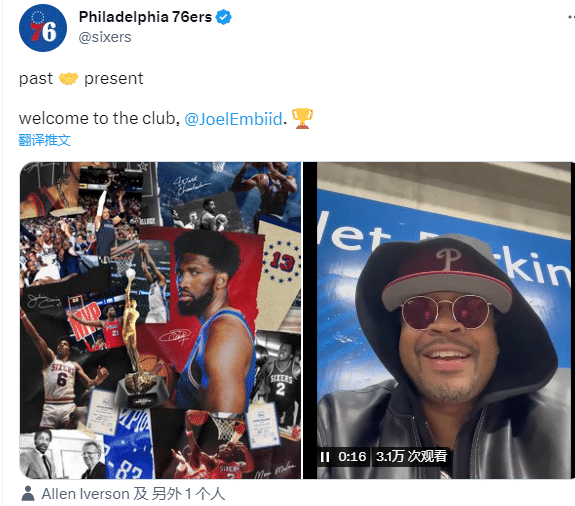Screen dimensions: 575x506
Task: Click the 翻译推文 translate tweet link
Action: click(44, 140)
